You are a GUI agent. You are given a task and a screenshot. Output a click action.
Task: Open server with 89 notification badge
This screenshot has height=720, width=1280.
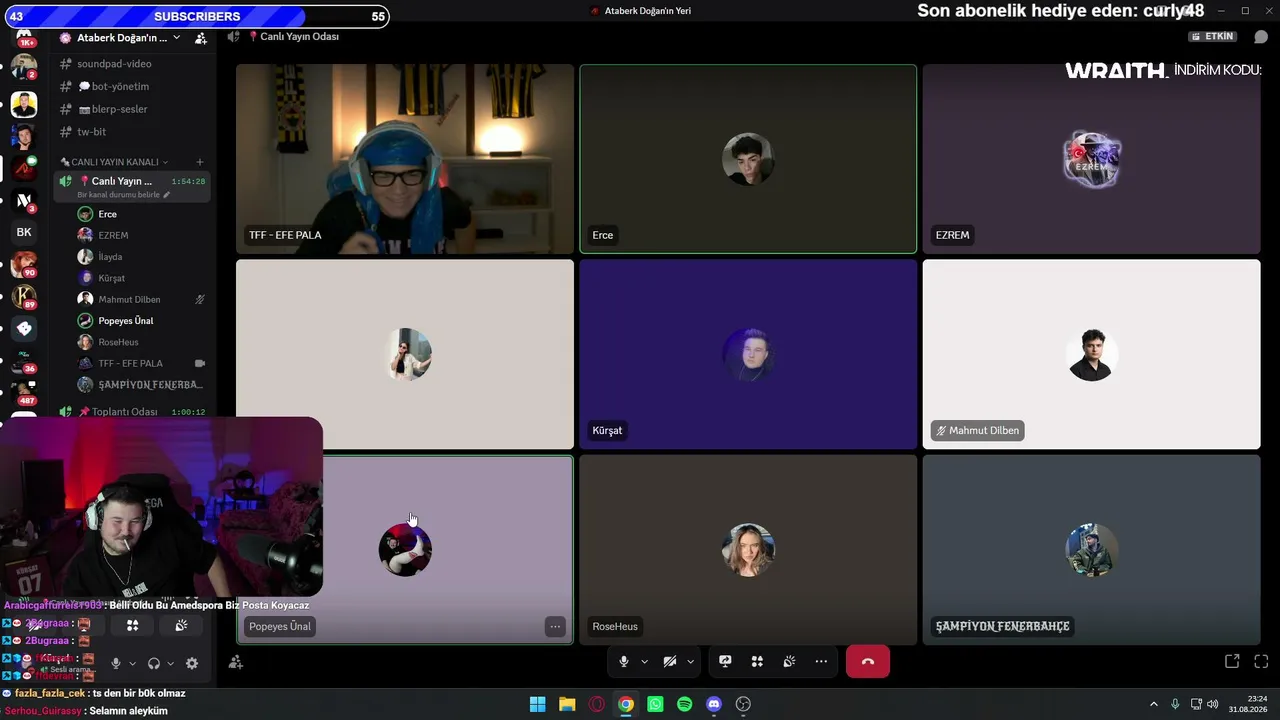click(24, 297)
